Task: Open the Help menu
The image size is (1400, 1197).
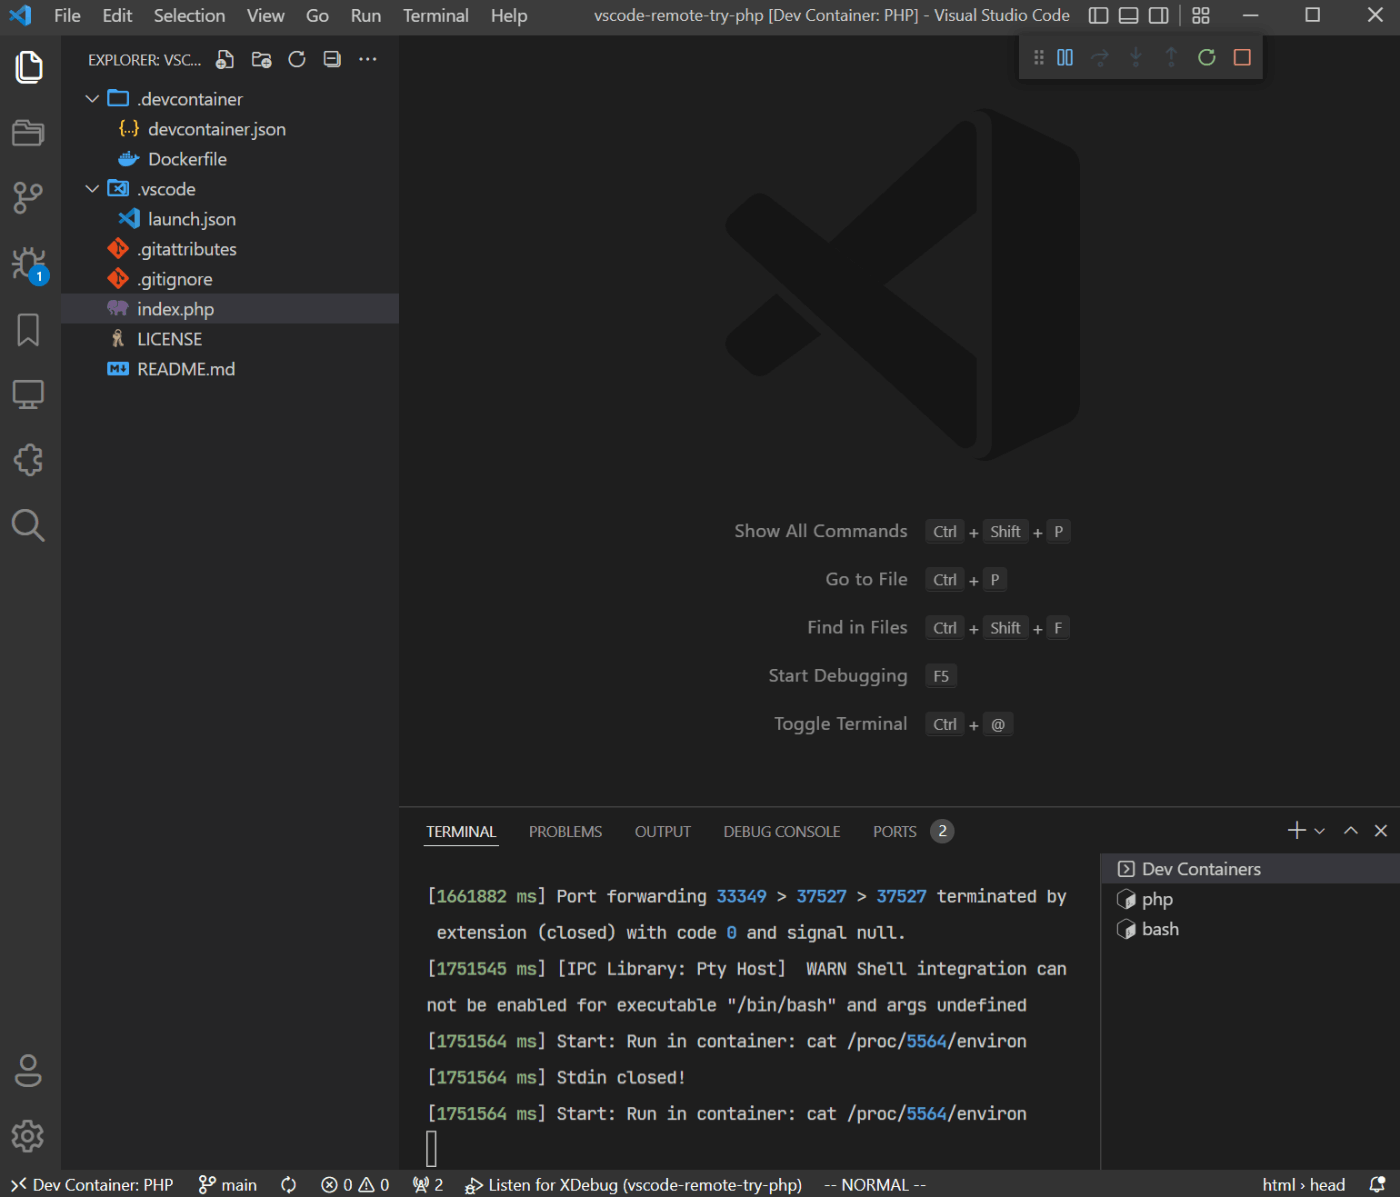Action: tap(509, 16)
